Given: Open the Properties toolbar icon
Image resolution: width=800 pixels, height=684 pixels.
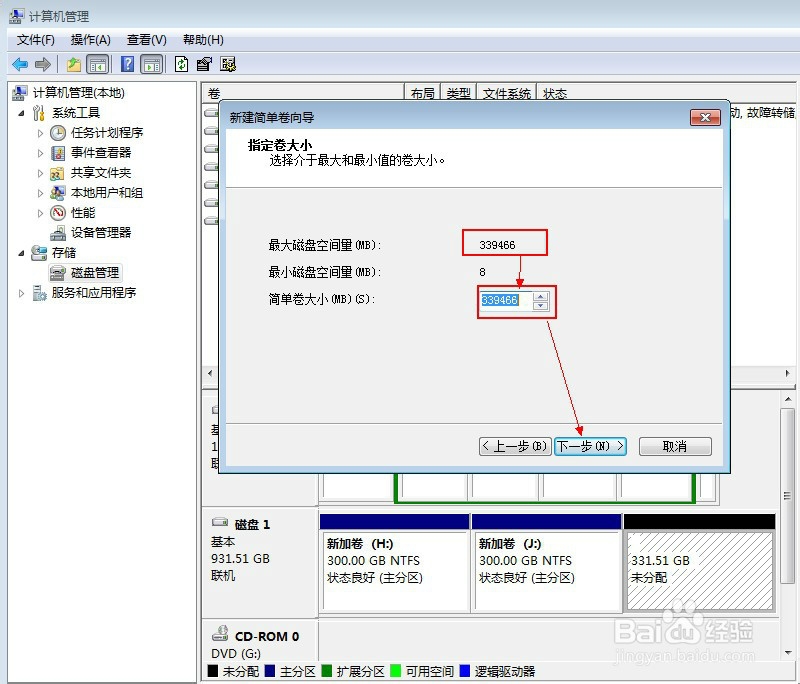Looking at the screenshot, I should 204,64.
